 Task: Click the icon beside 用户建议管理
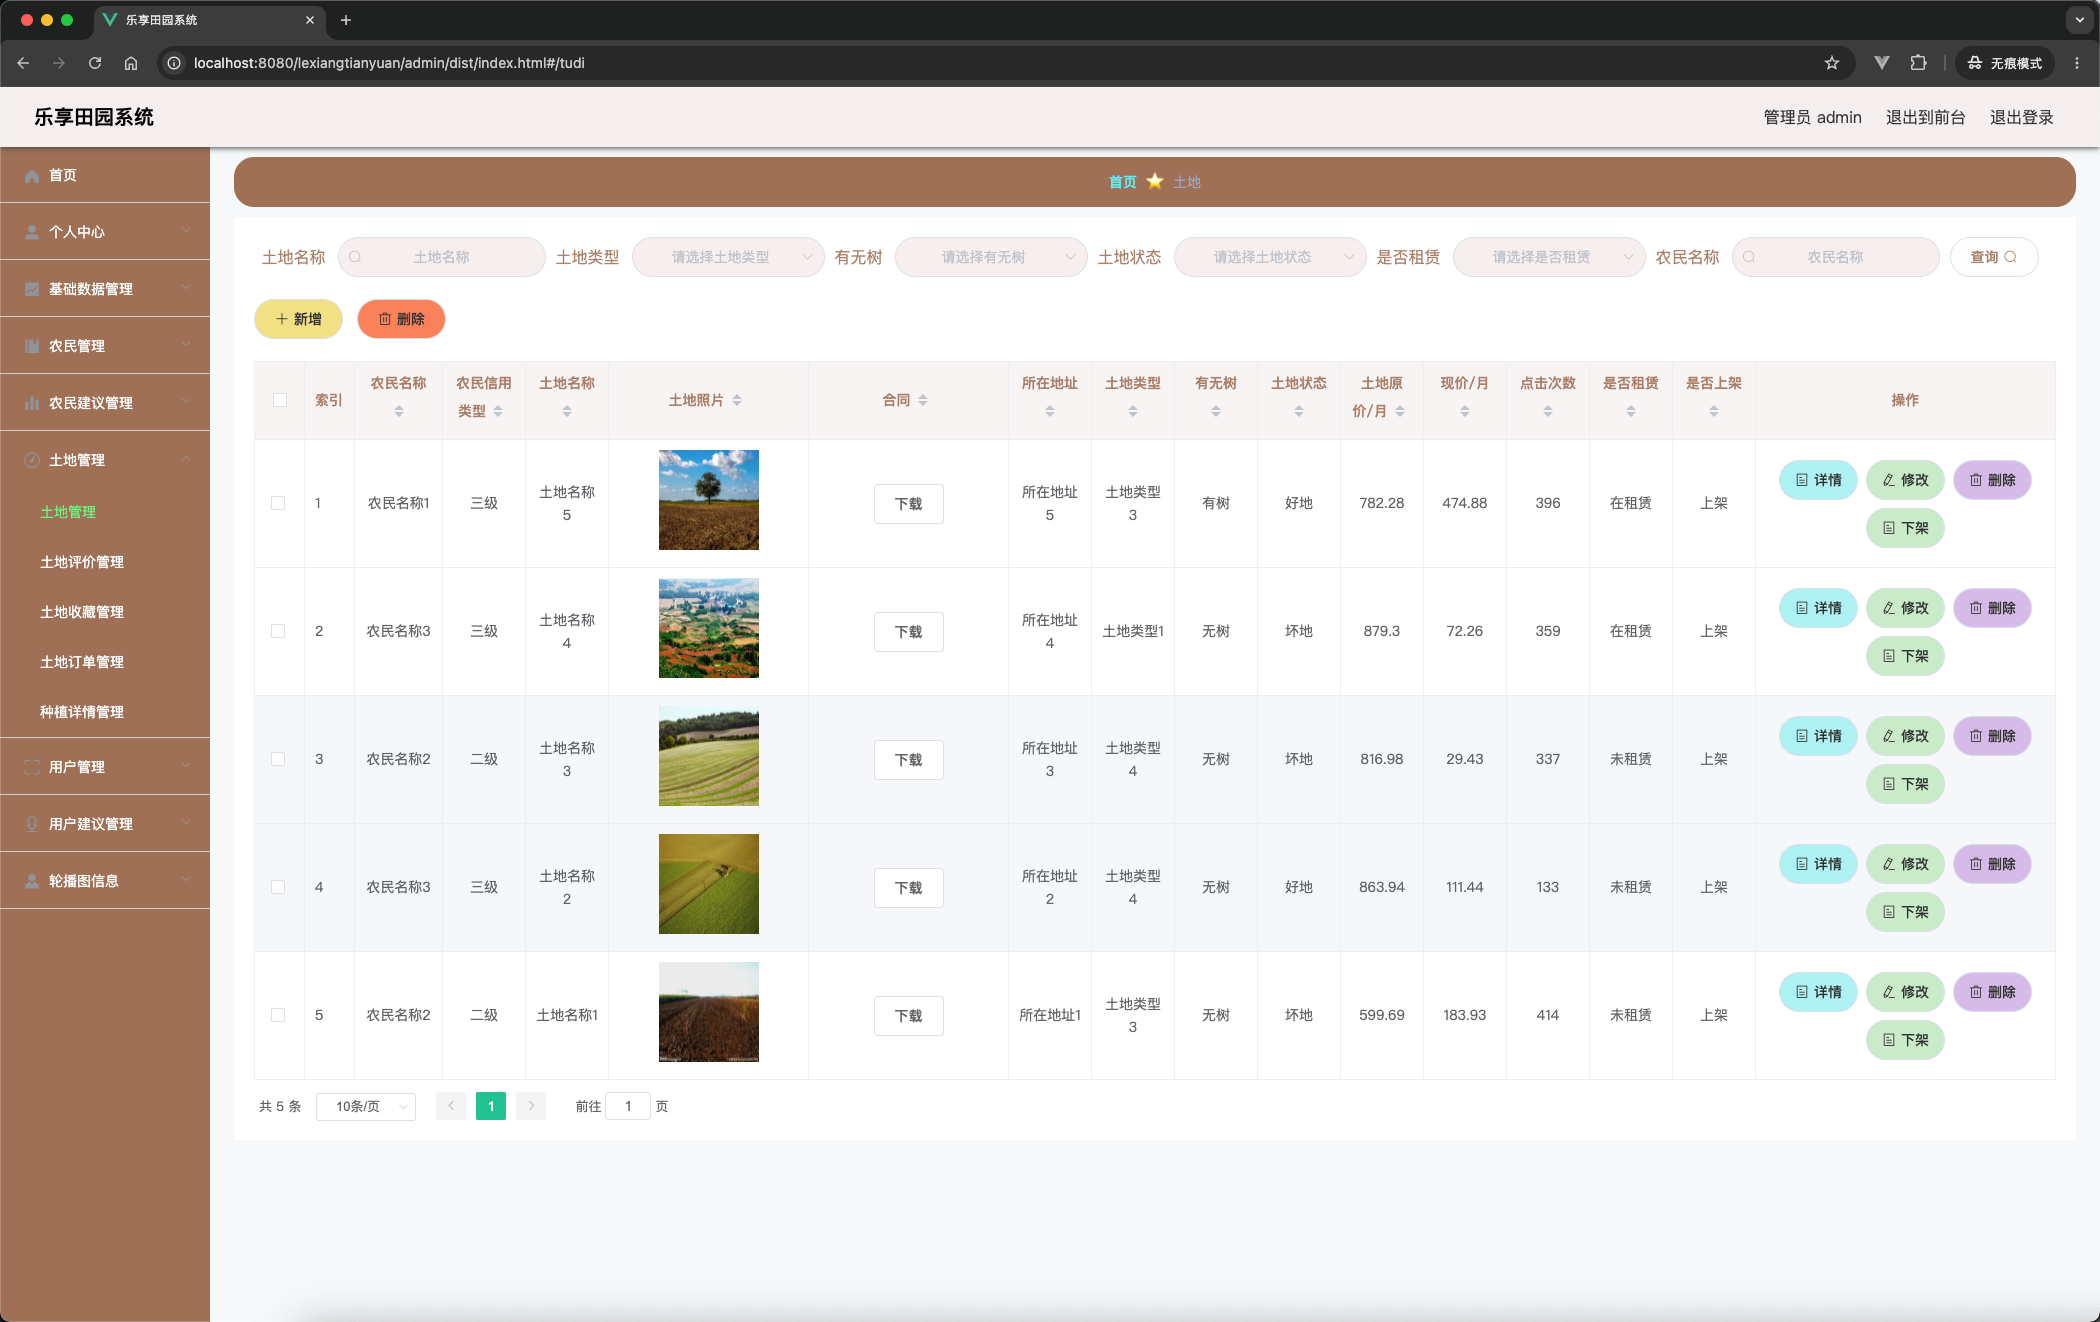[32, 824]
